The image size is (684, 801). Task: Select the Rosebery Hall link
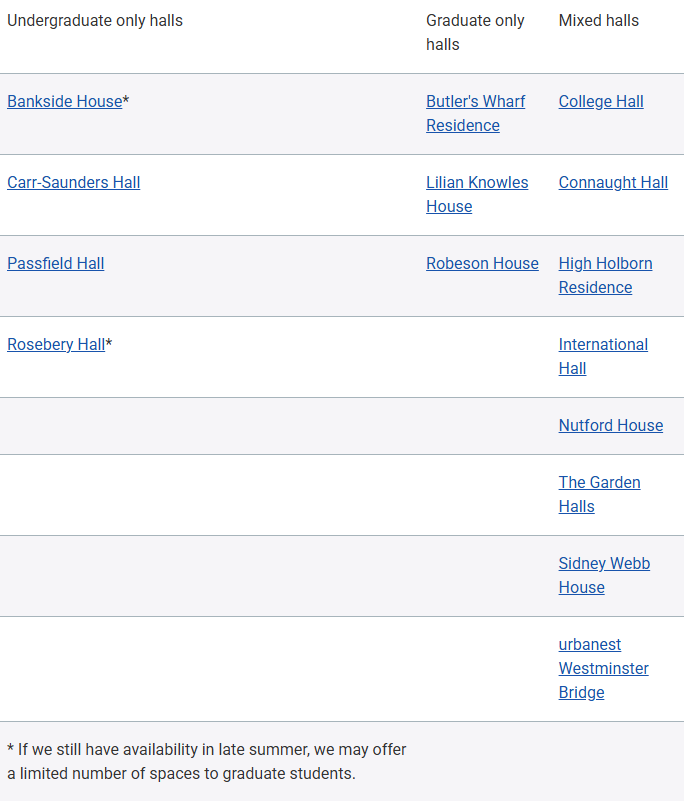(56, 344)
